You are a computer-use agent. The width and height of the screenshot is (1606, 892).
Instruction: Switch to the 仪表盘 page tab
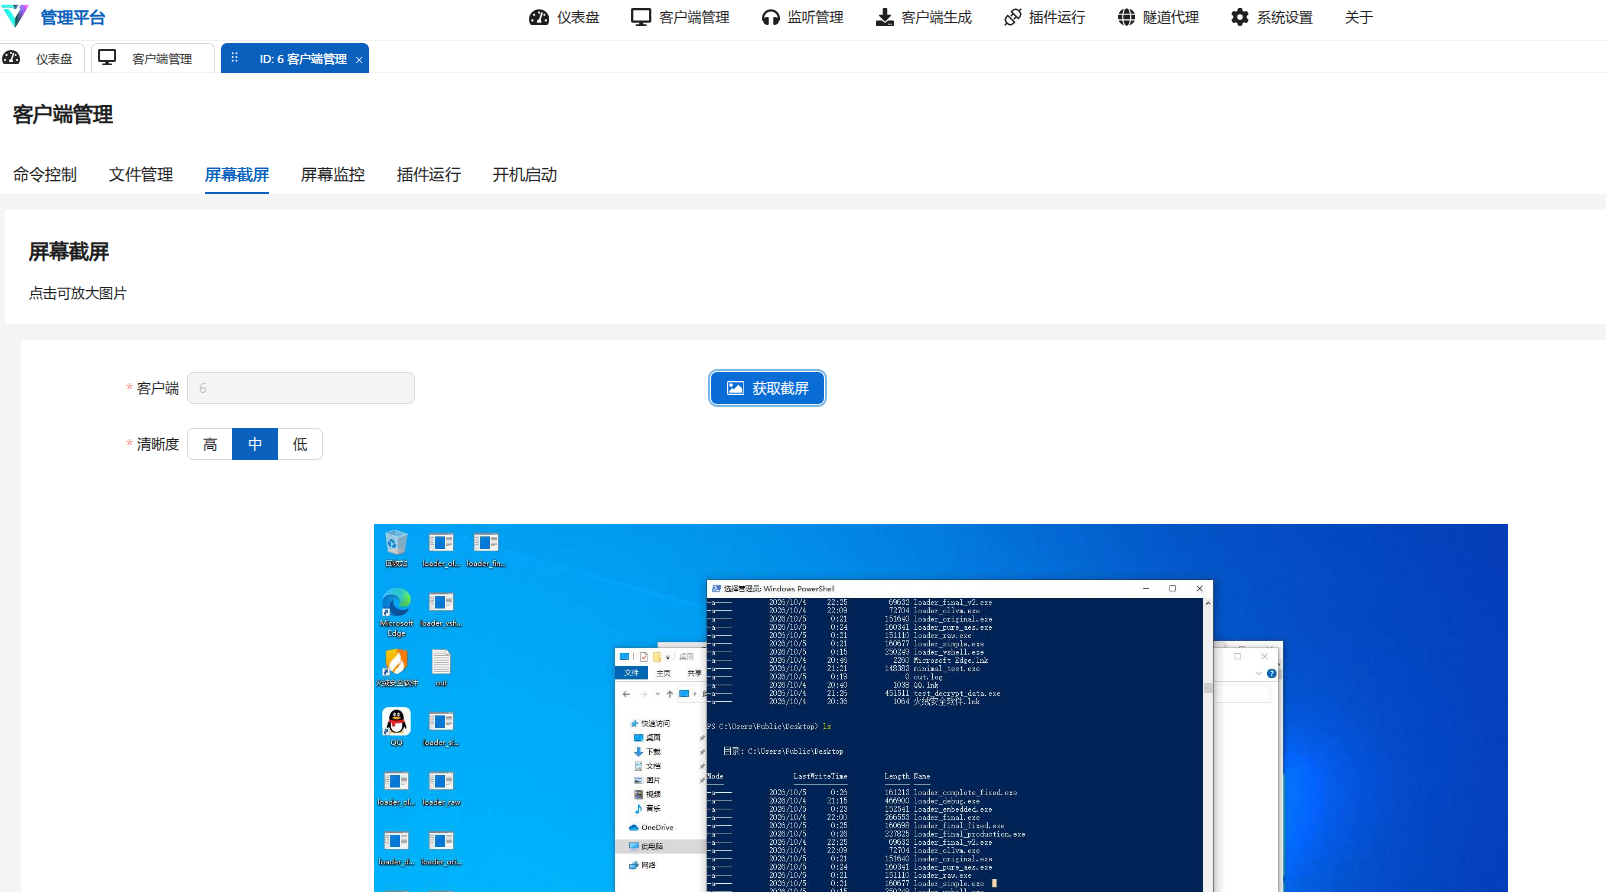41,58
